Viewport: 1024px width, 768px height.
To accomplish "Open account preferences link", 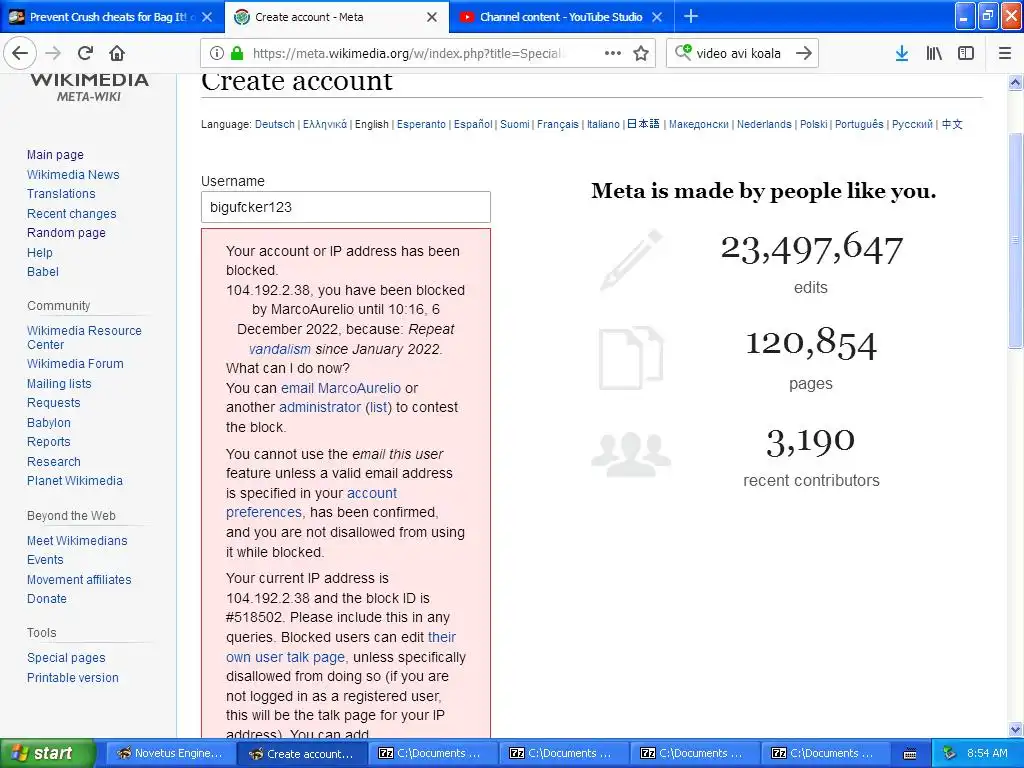I will pyautogui.click(x=312, y=502).
